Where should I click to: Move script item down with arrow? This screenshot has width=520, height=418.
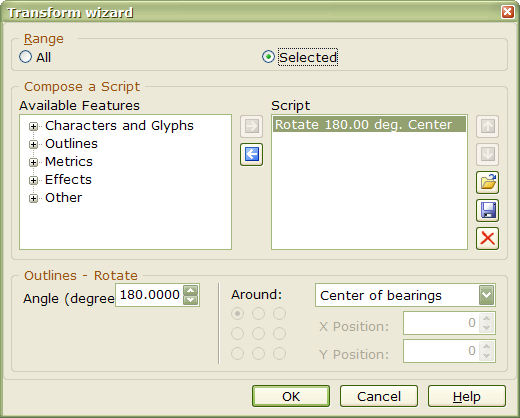pos(487,154)
